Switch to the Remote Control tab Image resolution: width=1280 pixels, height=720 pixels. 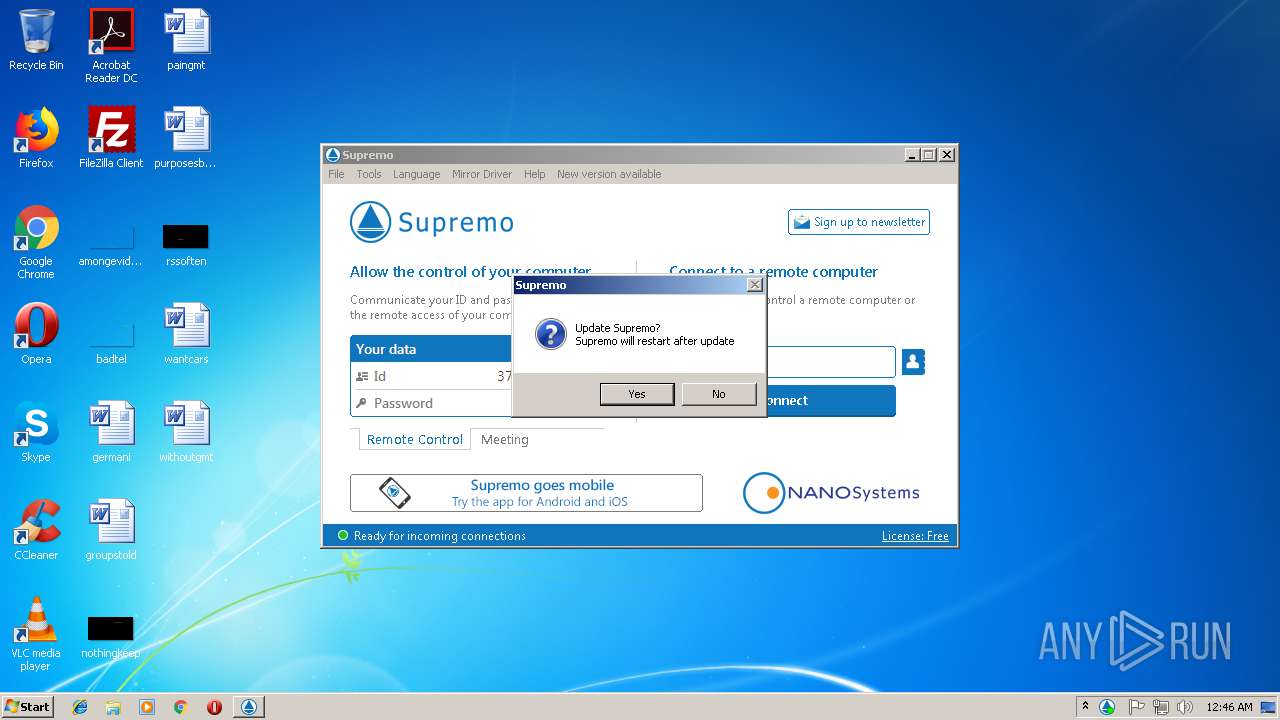click(414, 440)
